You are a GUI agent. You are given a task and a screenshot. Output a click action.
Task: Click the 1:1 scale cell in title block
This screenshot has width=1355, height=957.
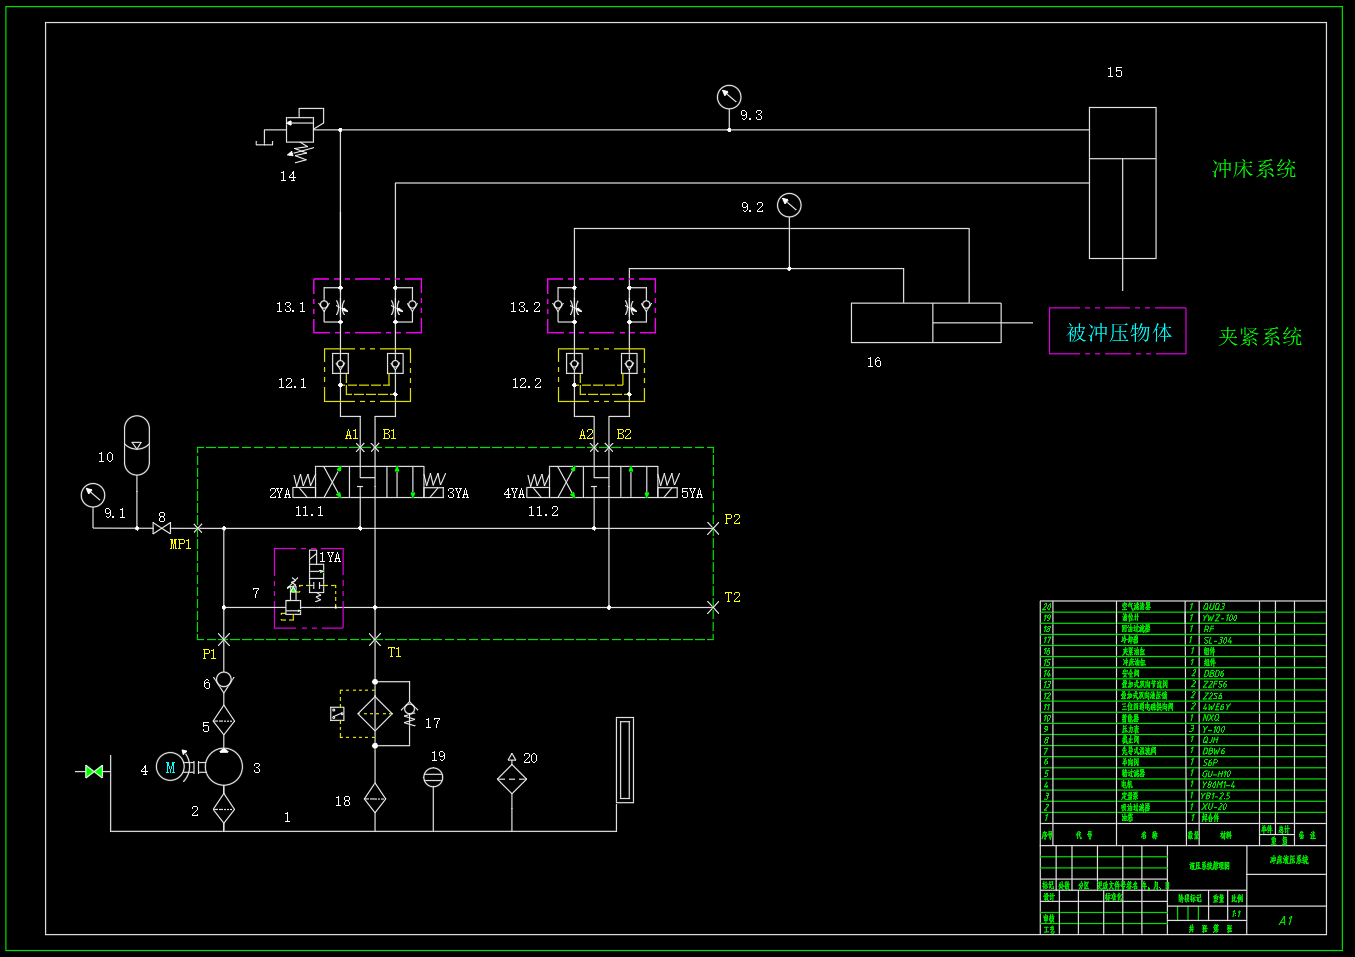click(1236, 913)
